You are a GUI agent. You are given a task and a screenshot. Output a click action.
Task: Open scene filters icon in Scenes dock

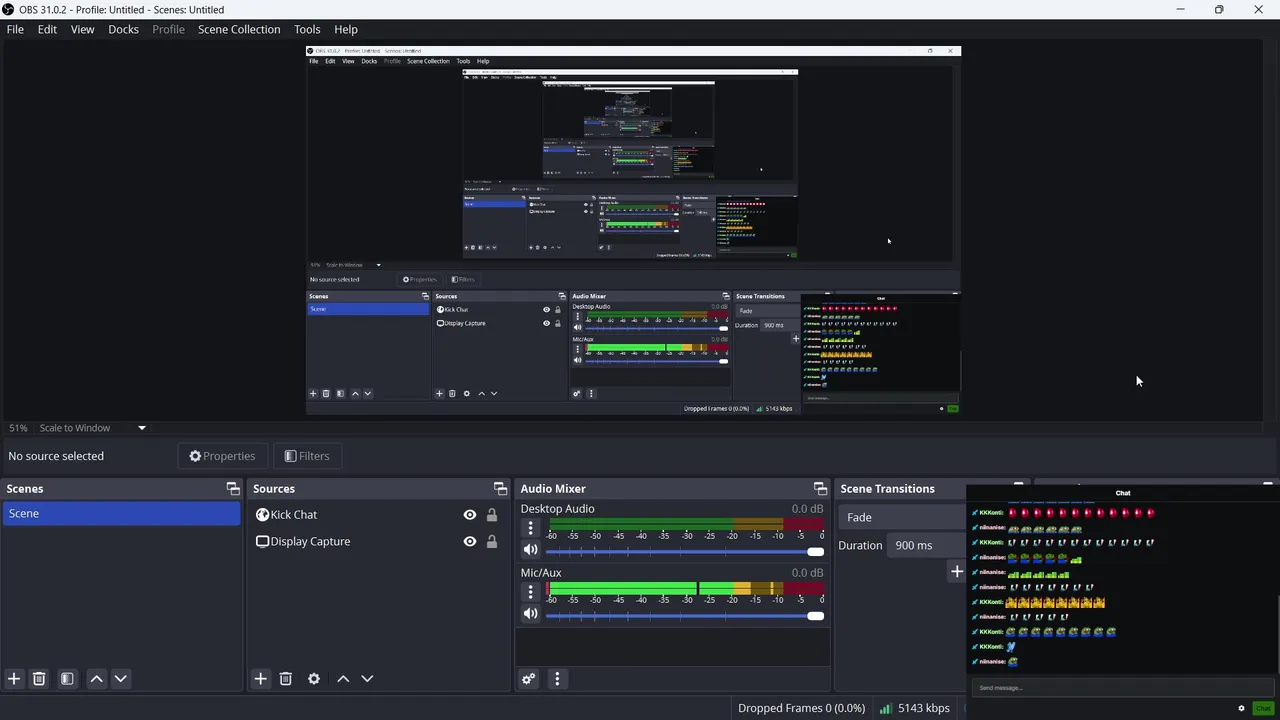[67, 678]
